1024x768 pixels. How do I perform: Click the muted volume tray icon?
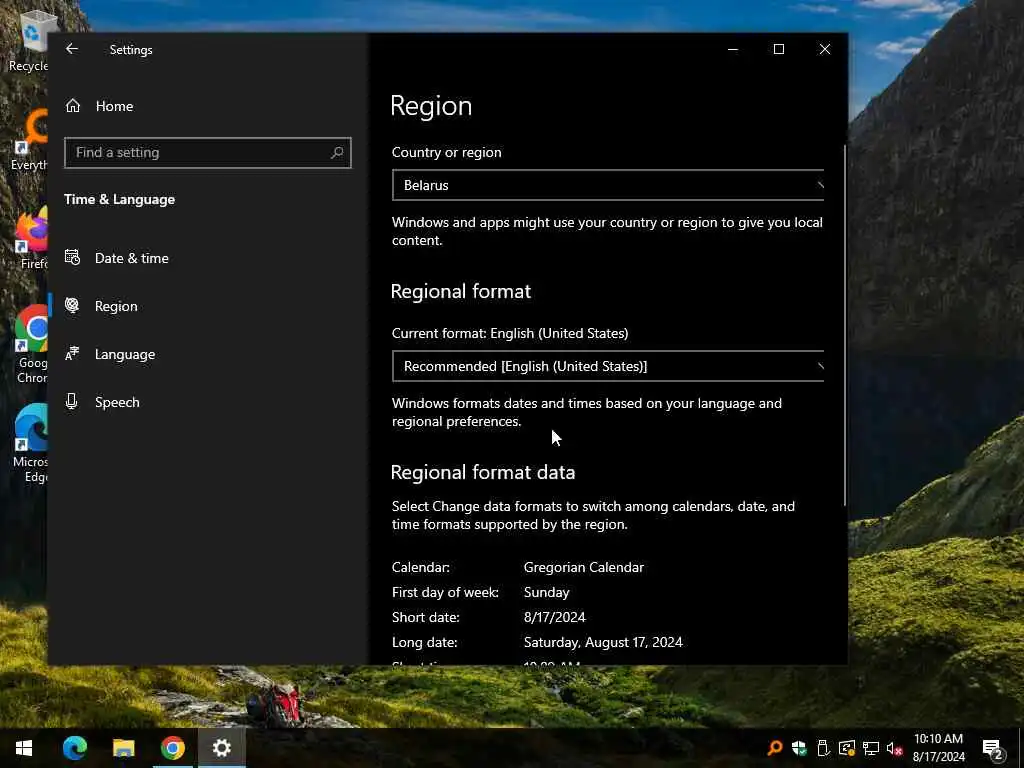point(895,748)
